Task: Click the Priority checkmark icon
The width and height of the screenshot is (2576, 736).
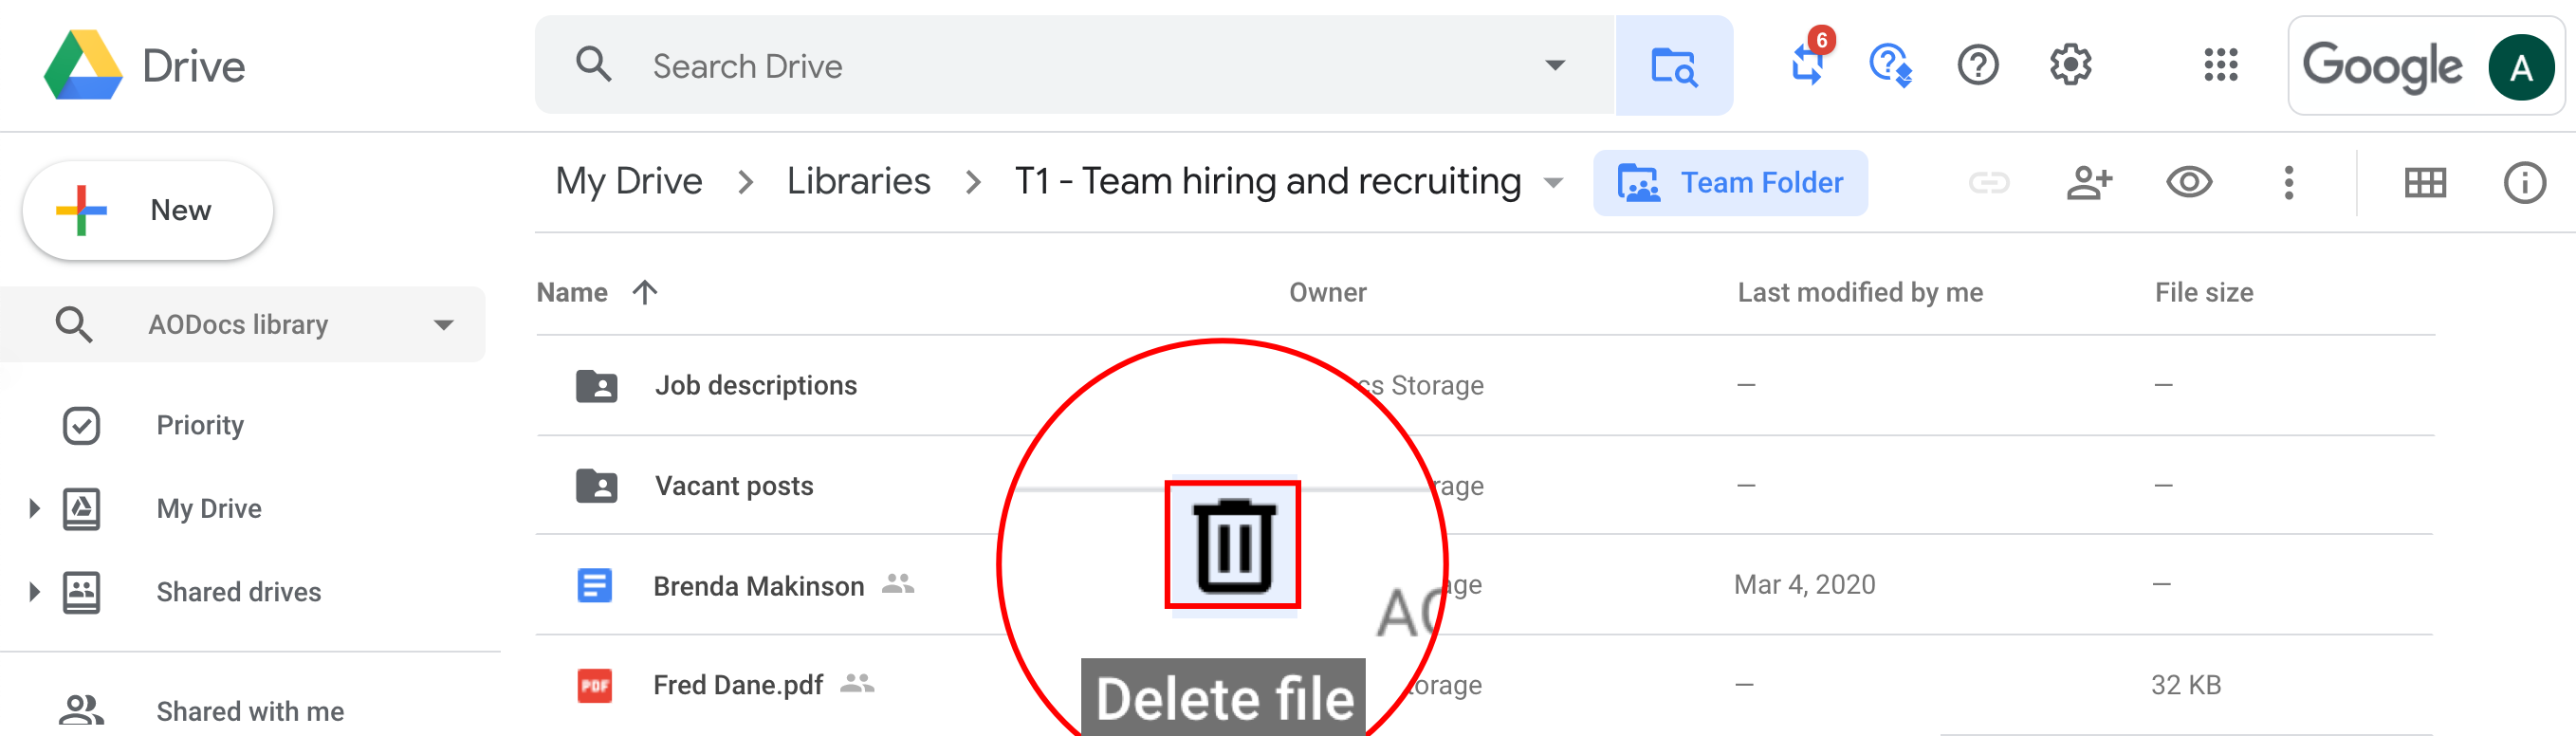Action: pos(81,425)
